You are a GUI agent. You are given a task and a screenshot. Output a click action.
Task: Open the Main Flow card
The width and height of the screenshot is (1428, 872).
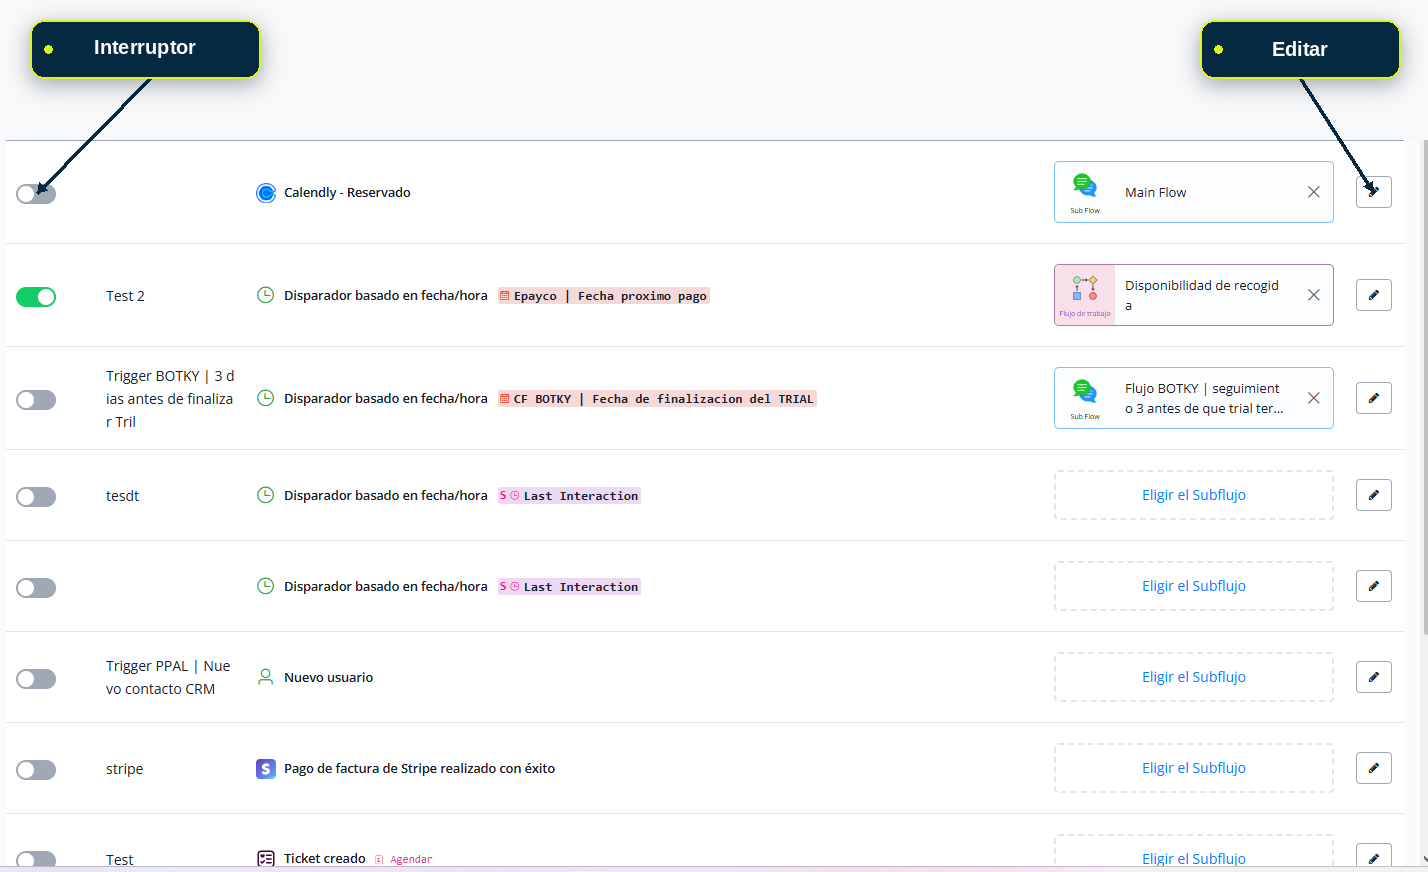click(1194, 192)
